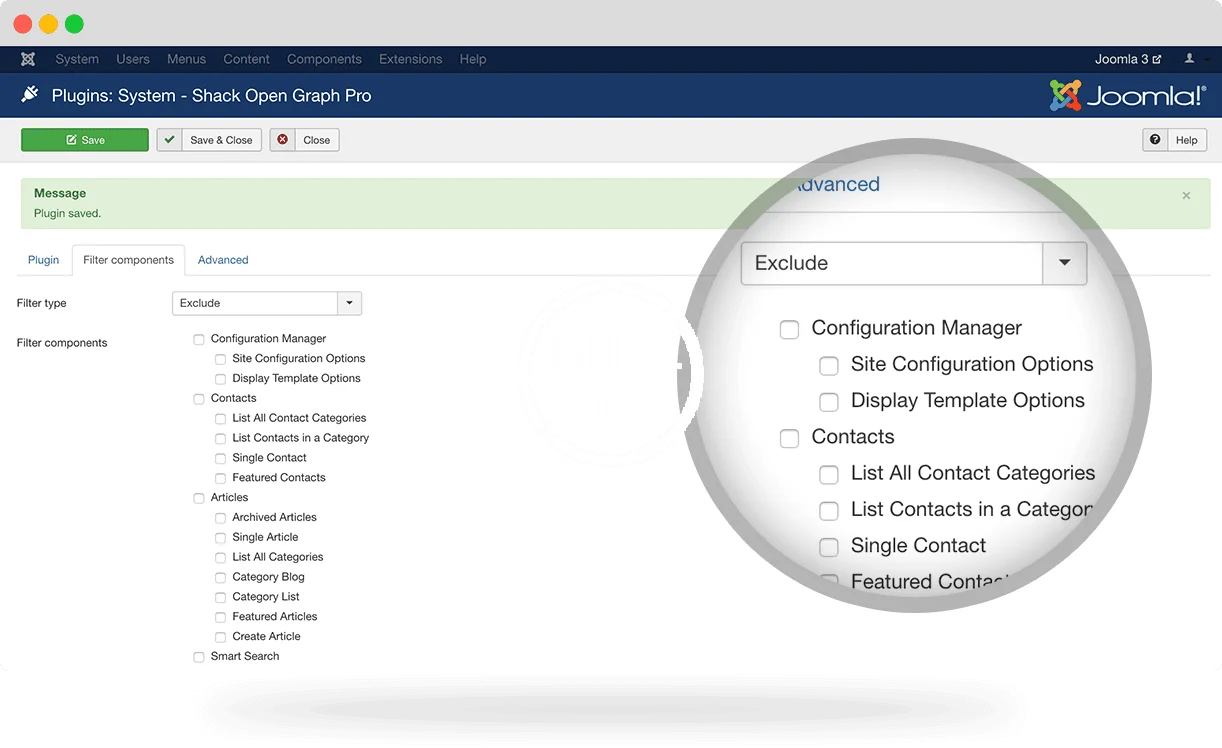Open the System menu
The height and width of the screenshot is (748, 1222).
pyautogui.click(x=77, y=59)
